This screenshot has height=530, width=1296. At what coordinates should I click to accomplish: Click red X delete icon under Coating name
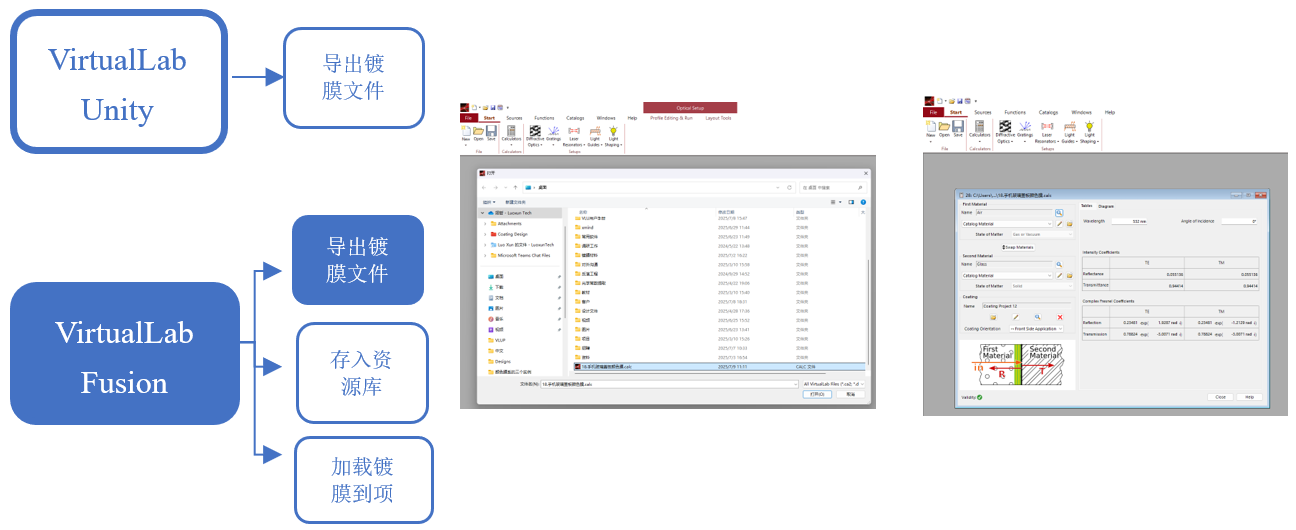(x=1060, y=317)
